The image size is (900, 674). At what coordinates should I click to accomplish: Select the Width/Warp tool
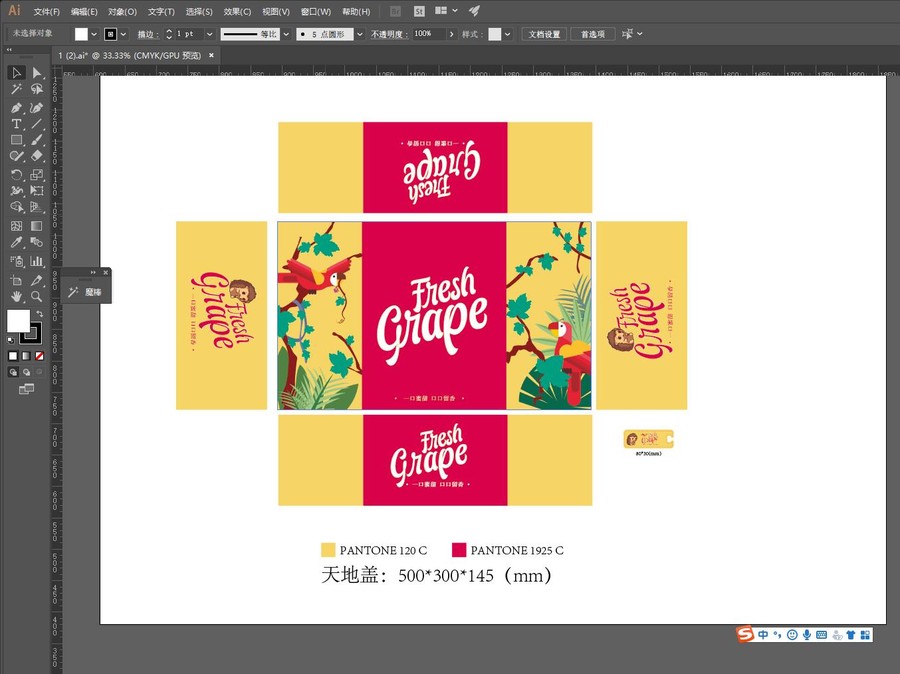[x=16, y=191]
